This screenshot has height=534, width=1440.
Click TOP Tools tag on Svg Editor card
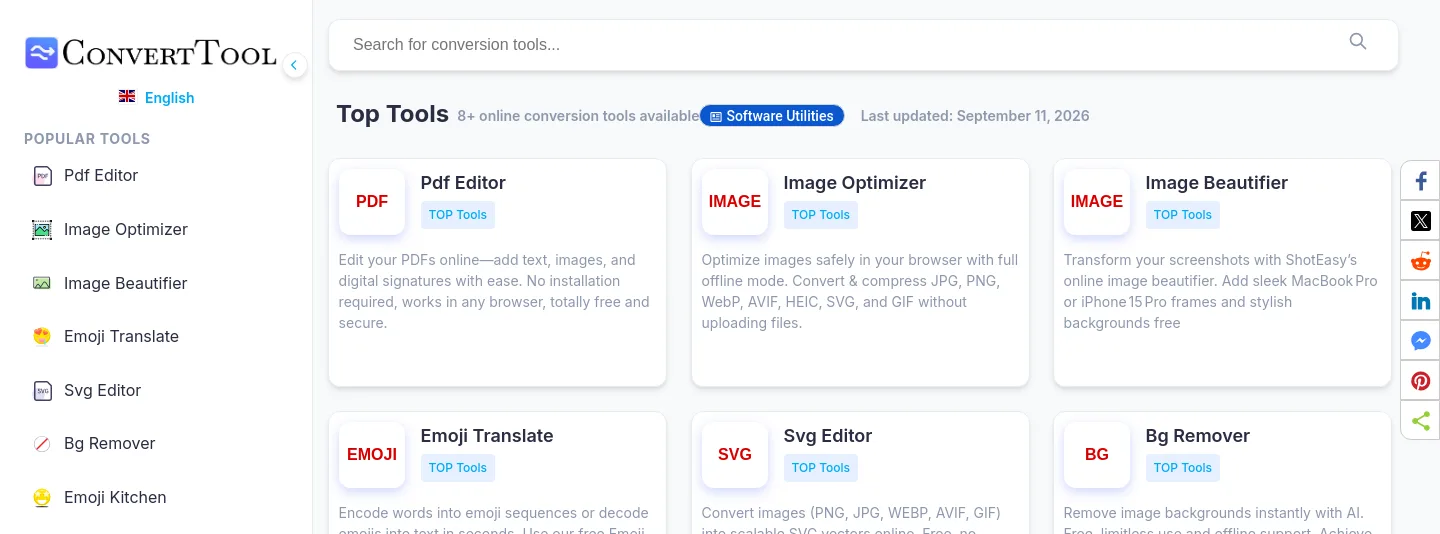click(821, 468)
